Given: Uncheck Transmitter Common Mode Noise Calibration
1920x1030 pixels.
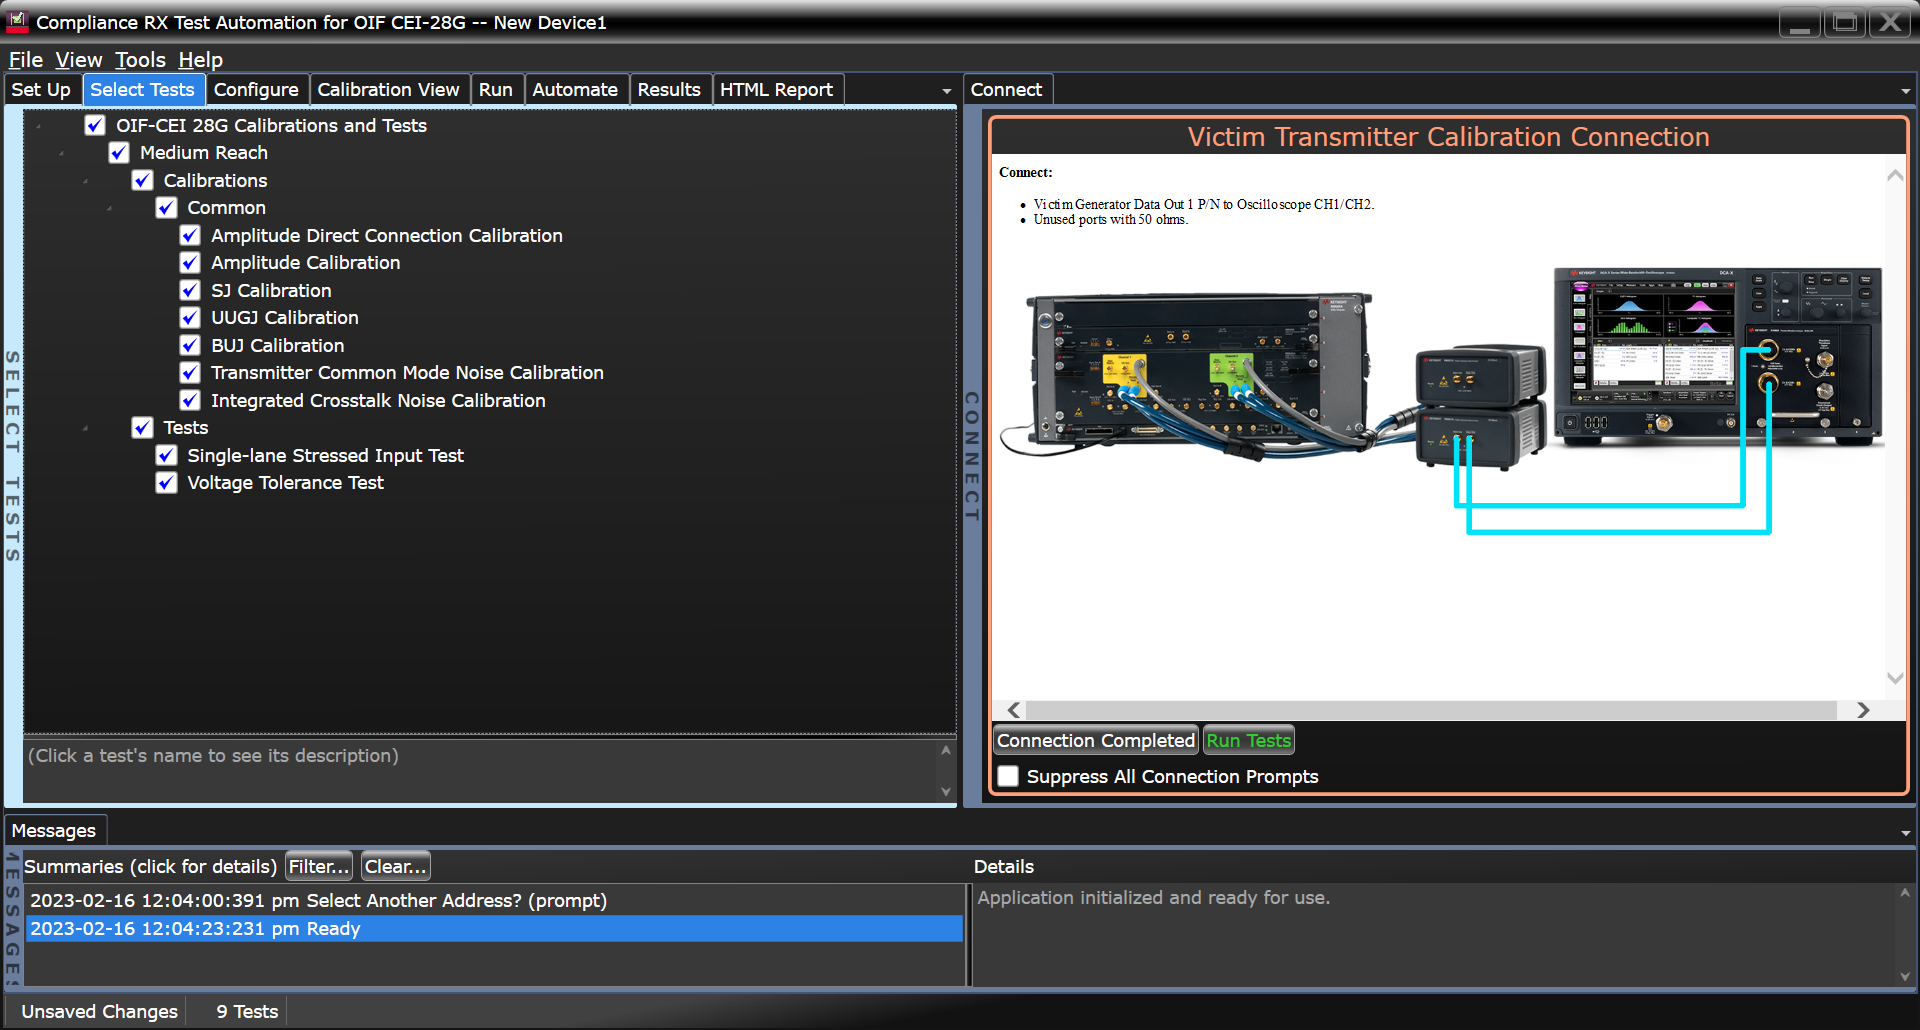Looking at the screenshot, I should coord(189,372).
